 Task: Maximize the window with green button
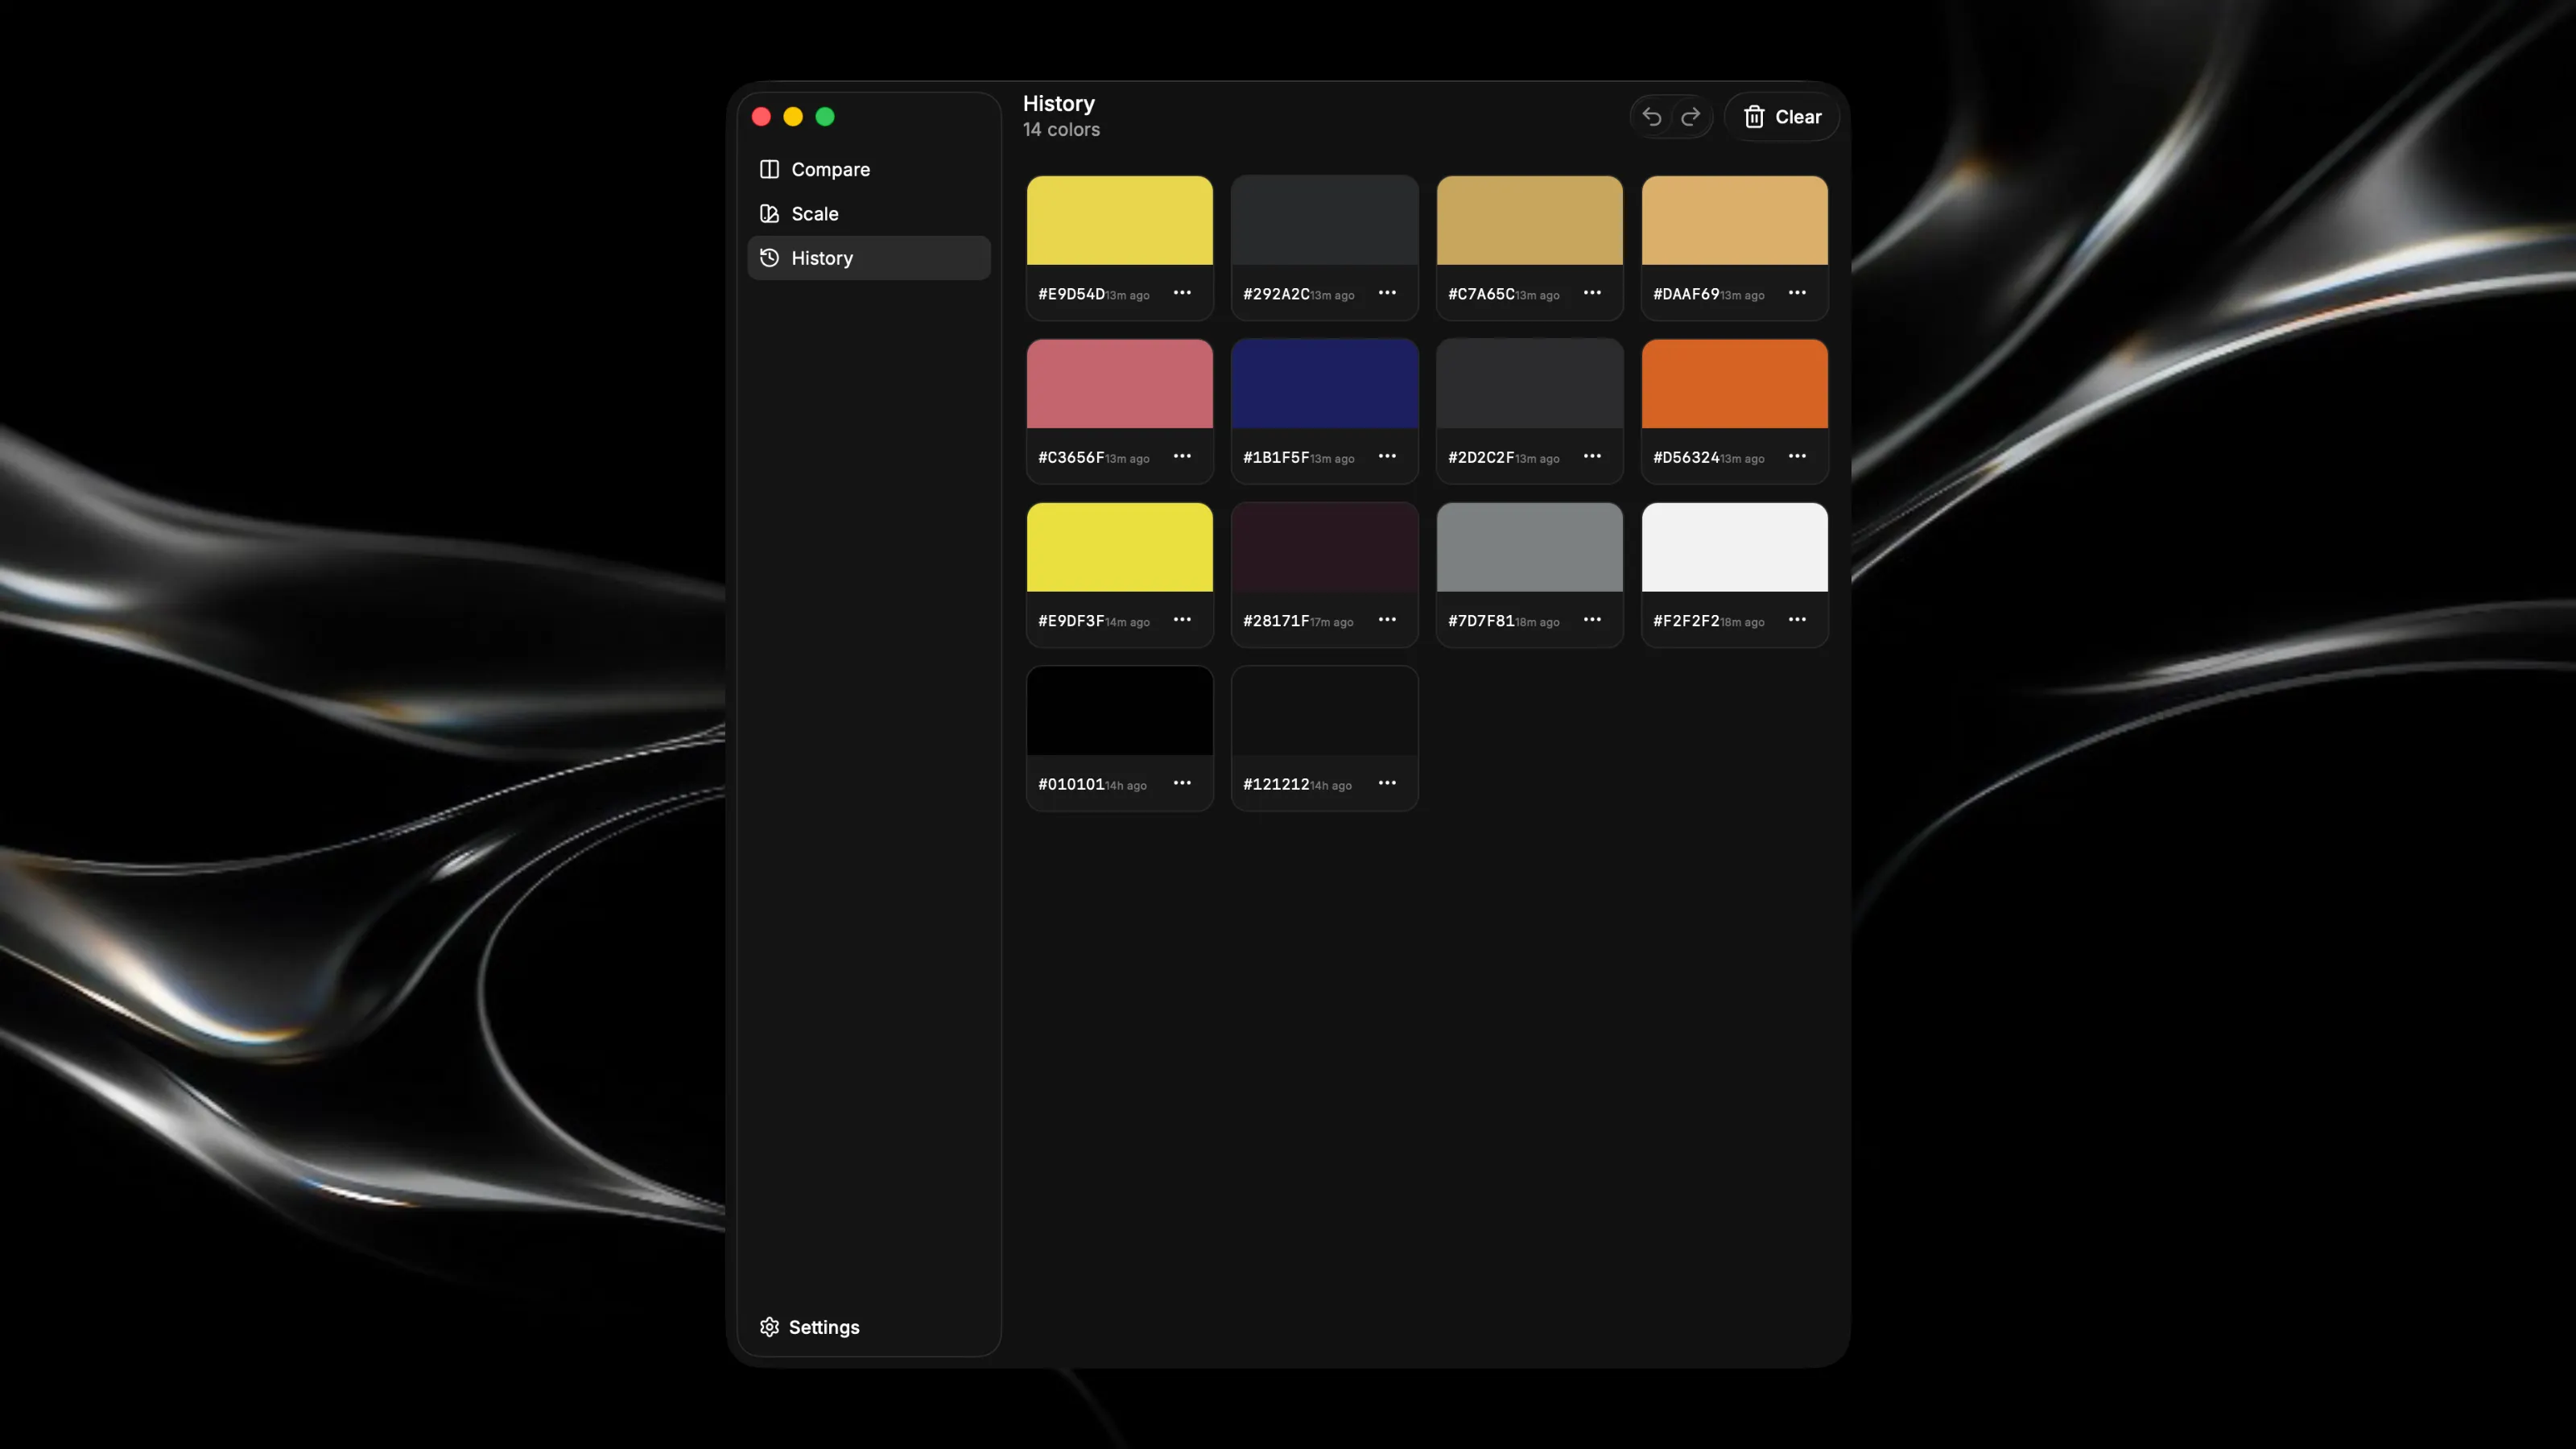coord(825,117)
